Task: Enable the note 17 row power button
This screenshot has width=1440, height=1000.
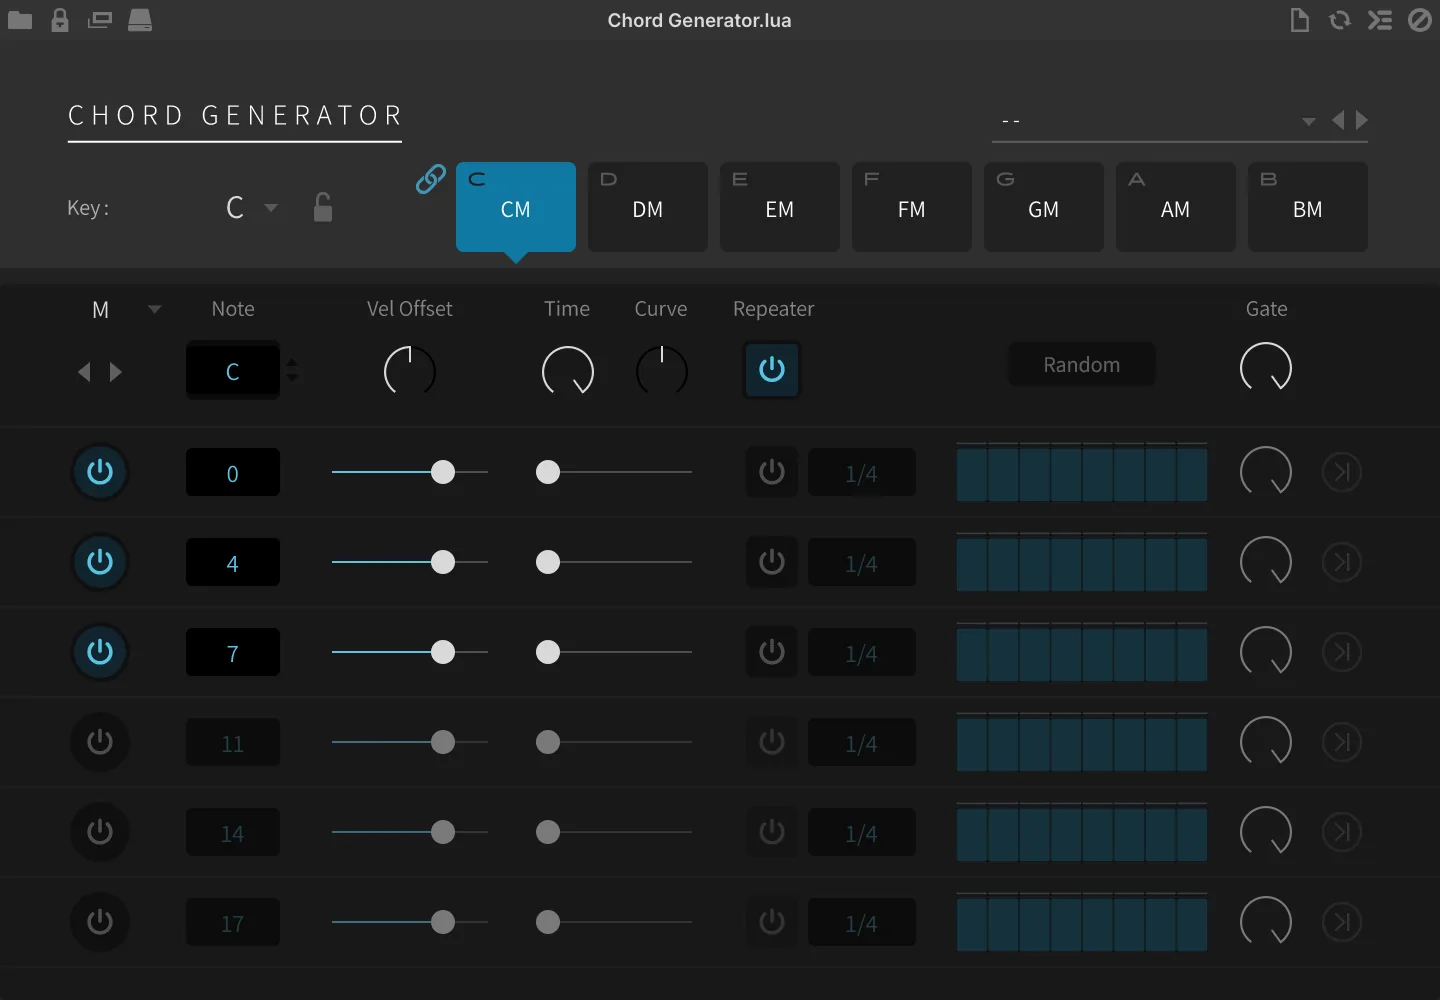Action: click(100, 922)
